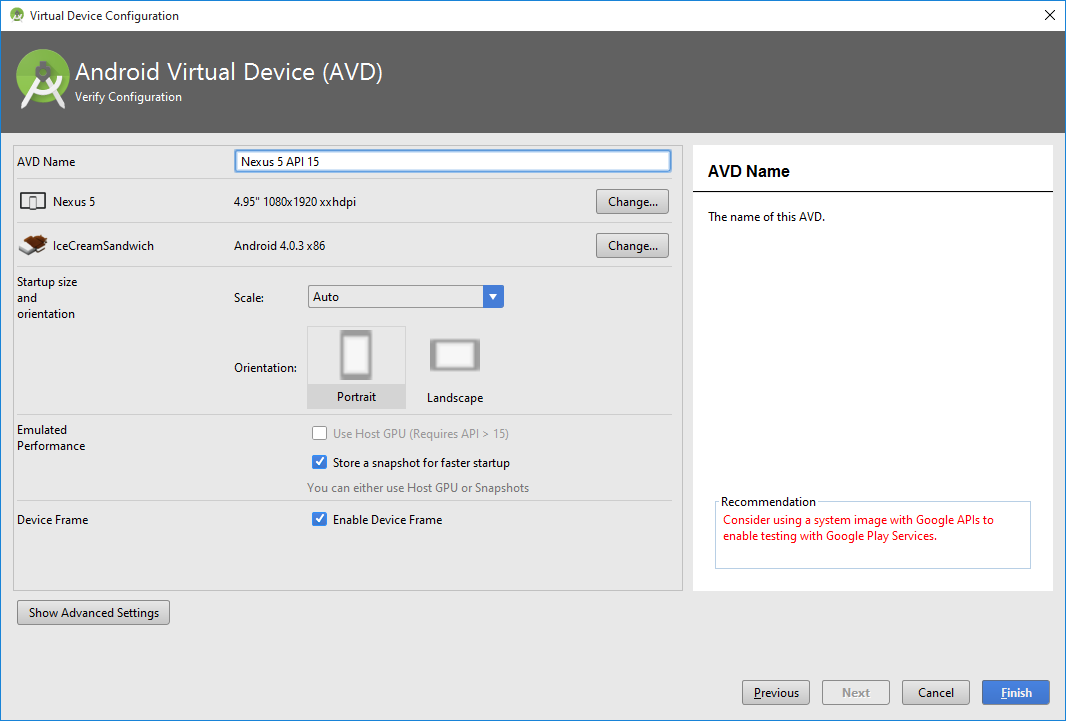
Task: Toggle Enable Device Frame checkbox
Action: 319,519
